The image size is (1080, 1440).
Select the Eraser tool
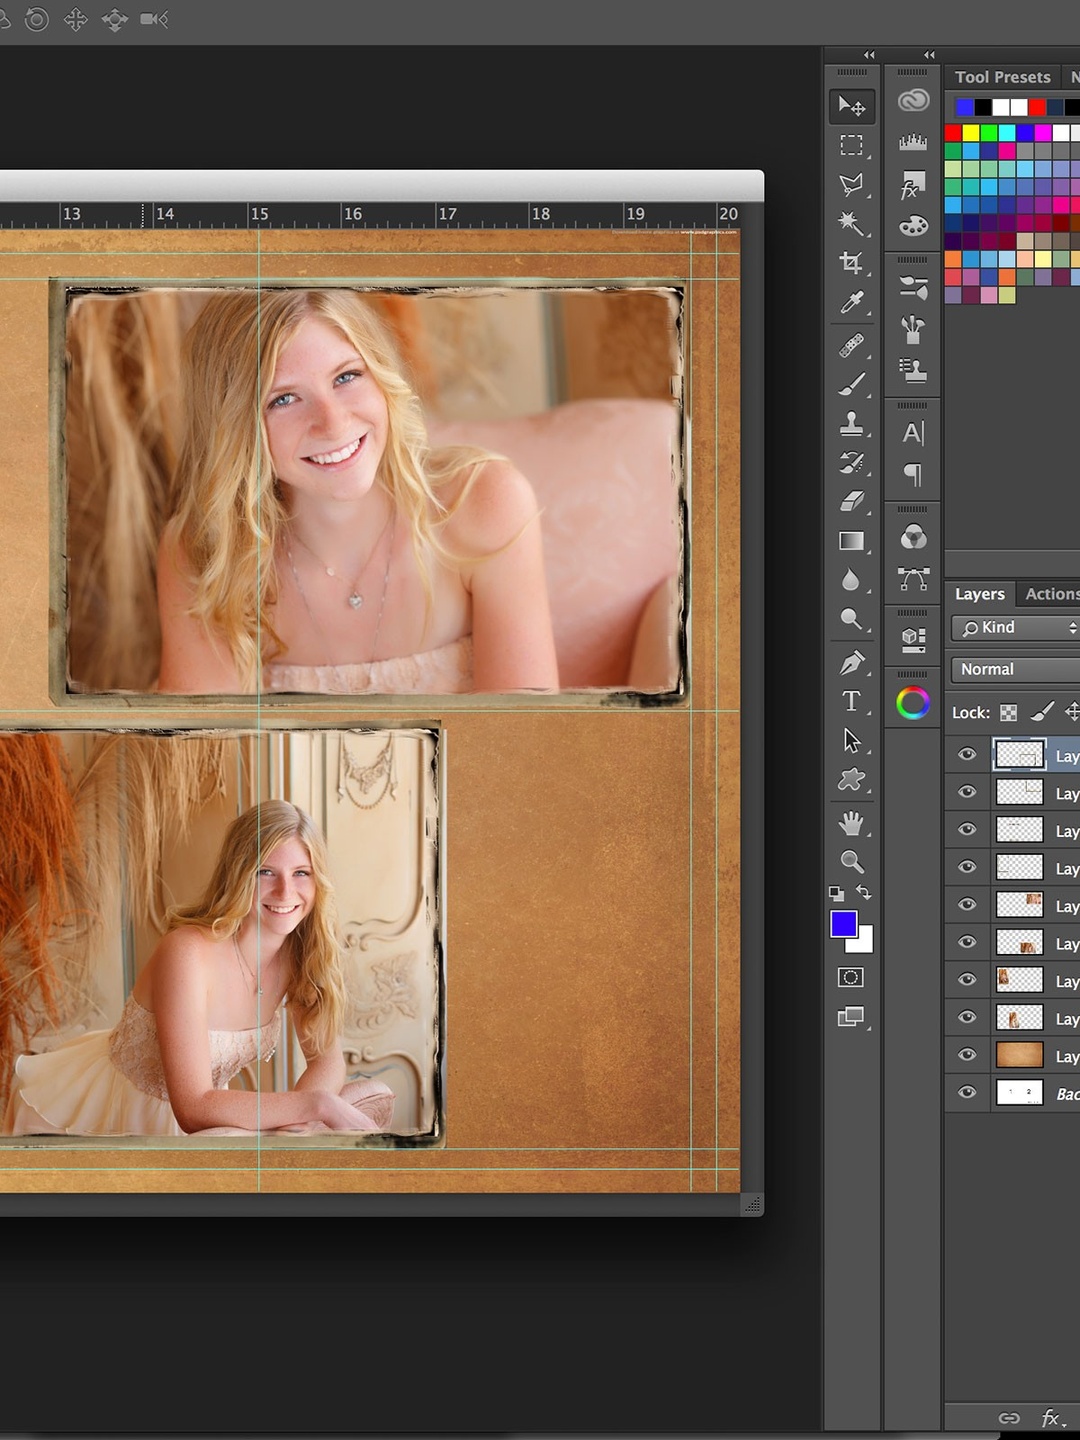tap(852, 502)
